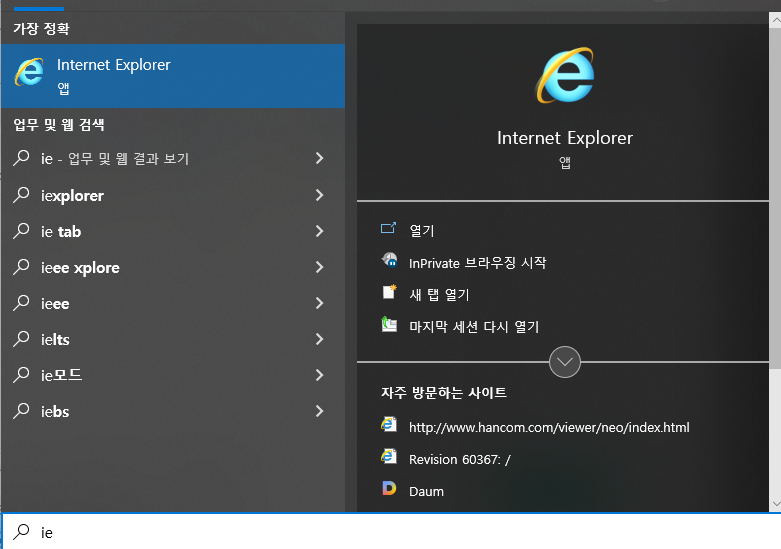This screenshot has width=781, height=549.
Task: Select the ieee suggestion text
Action: [x=55, y=304]
